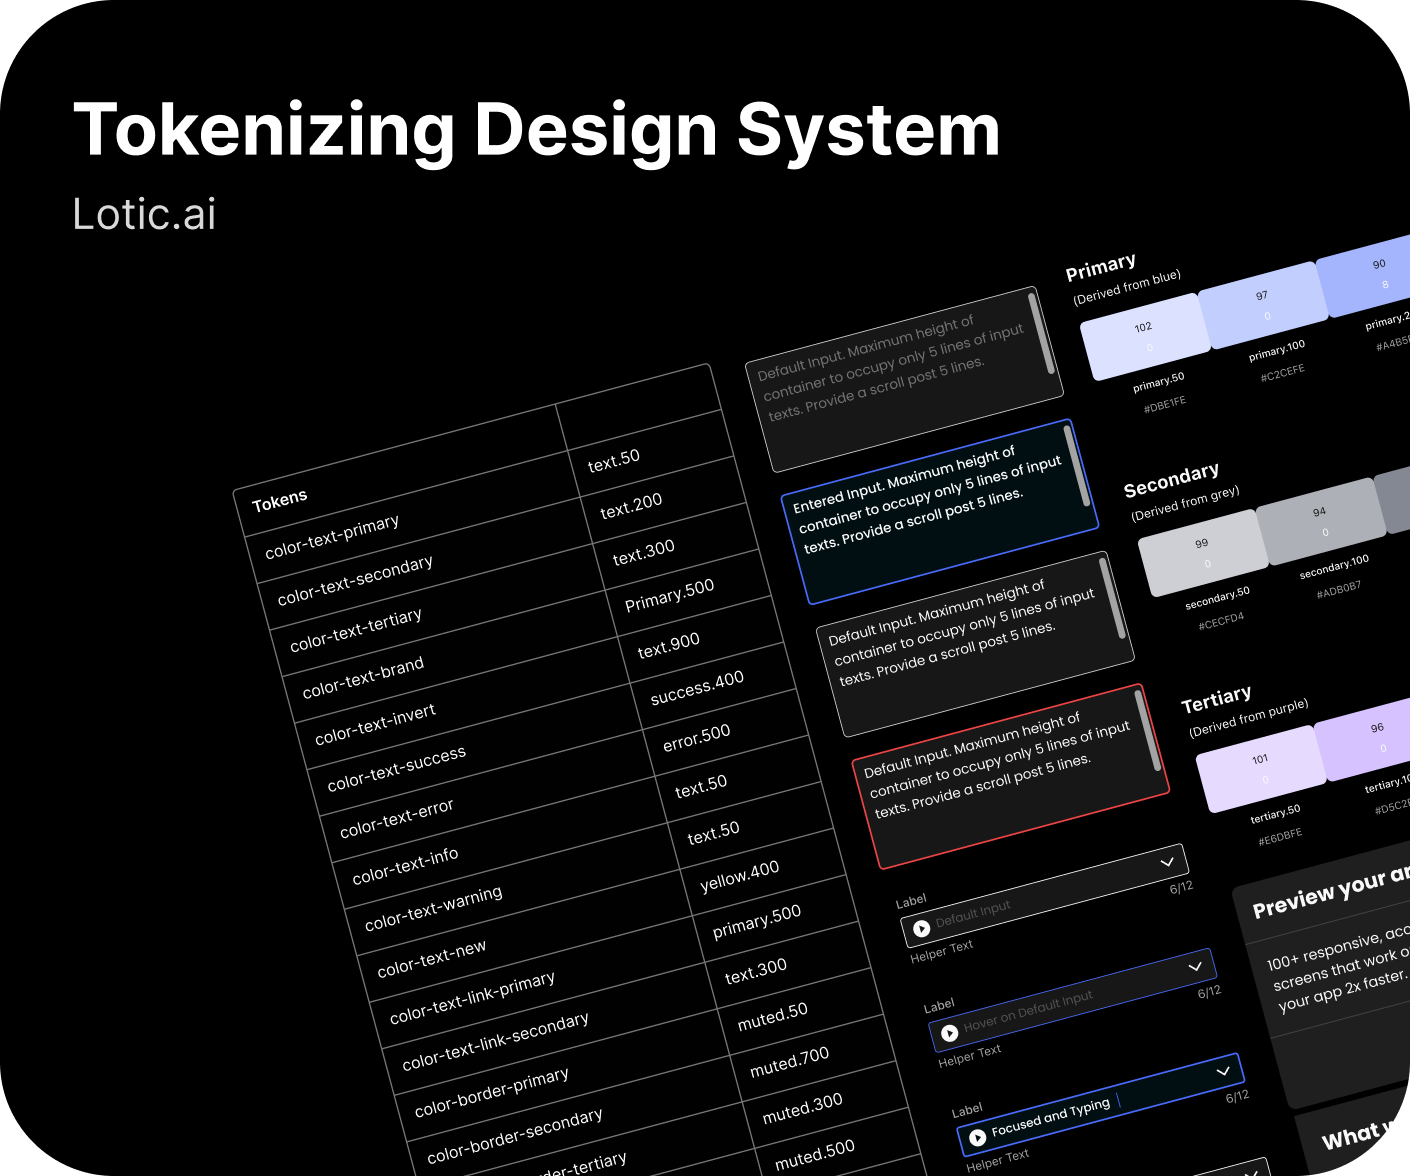
Task: Select the color-text-secondary table cell
Action: click(425, 564)
